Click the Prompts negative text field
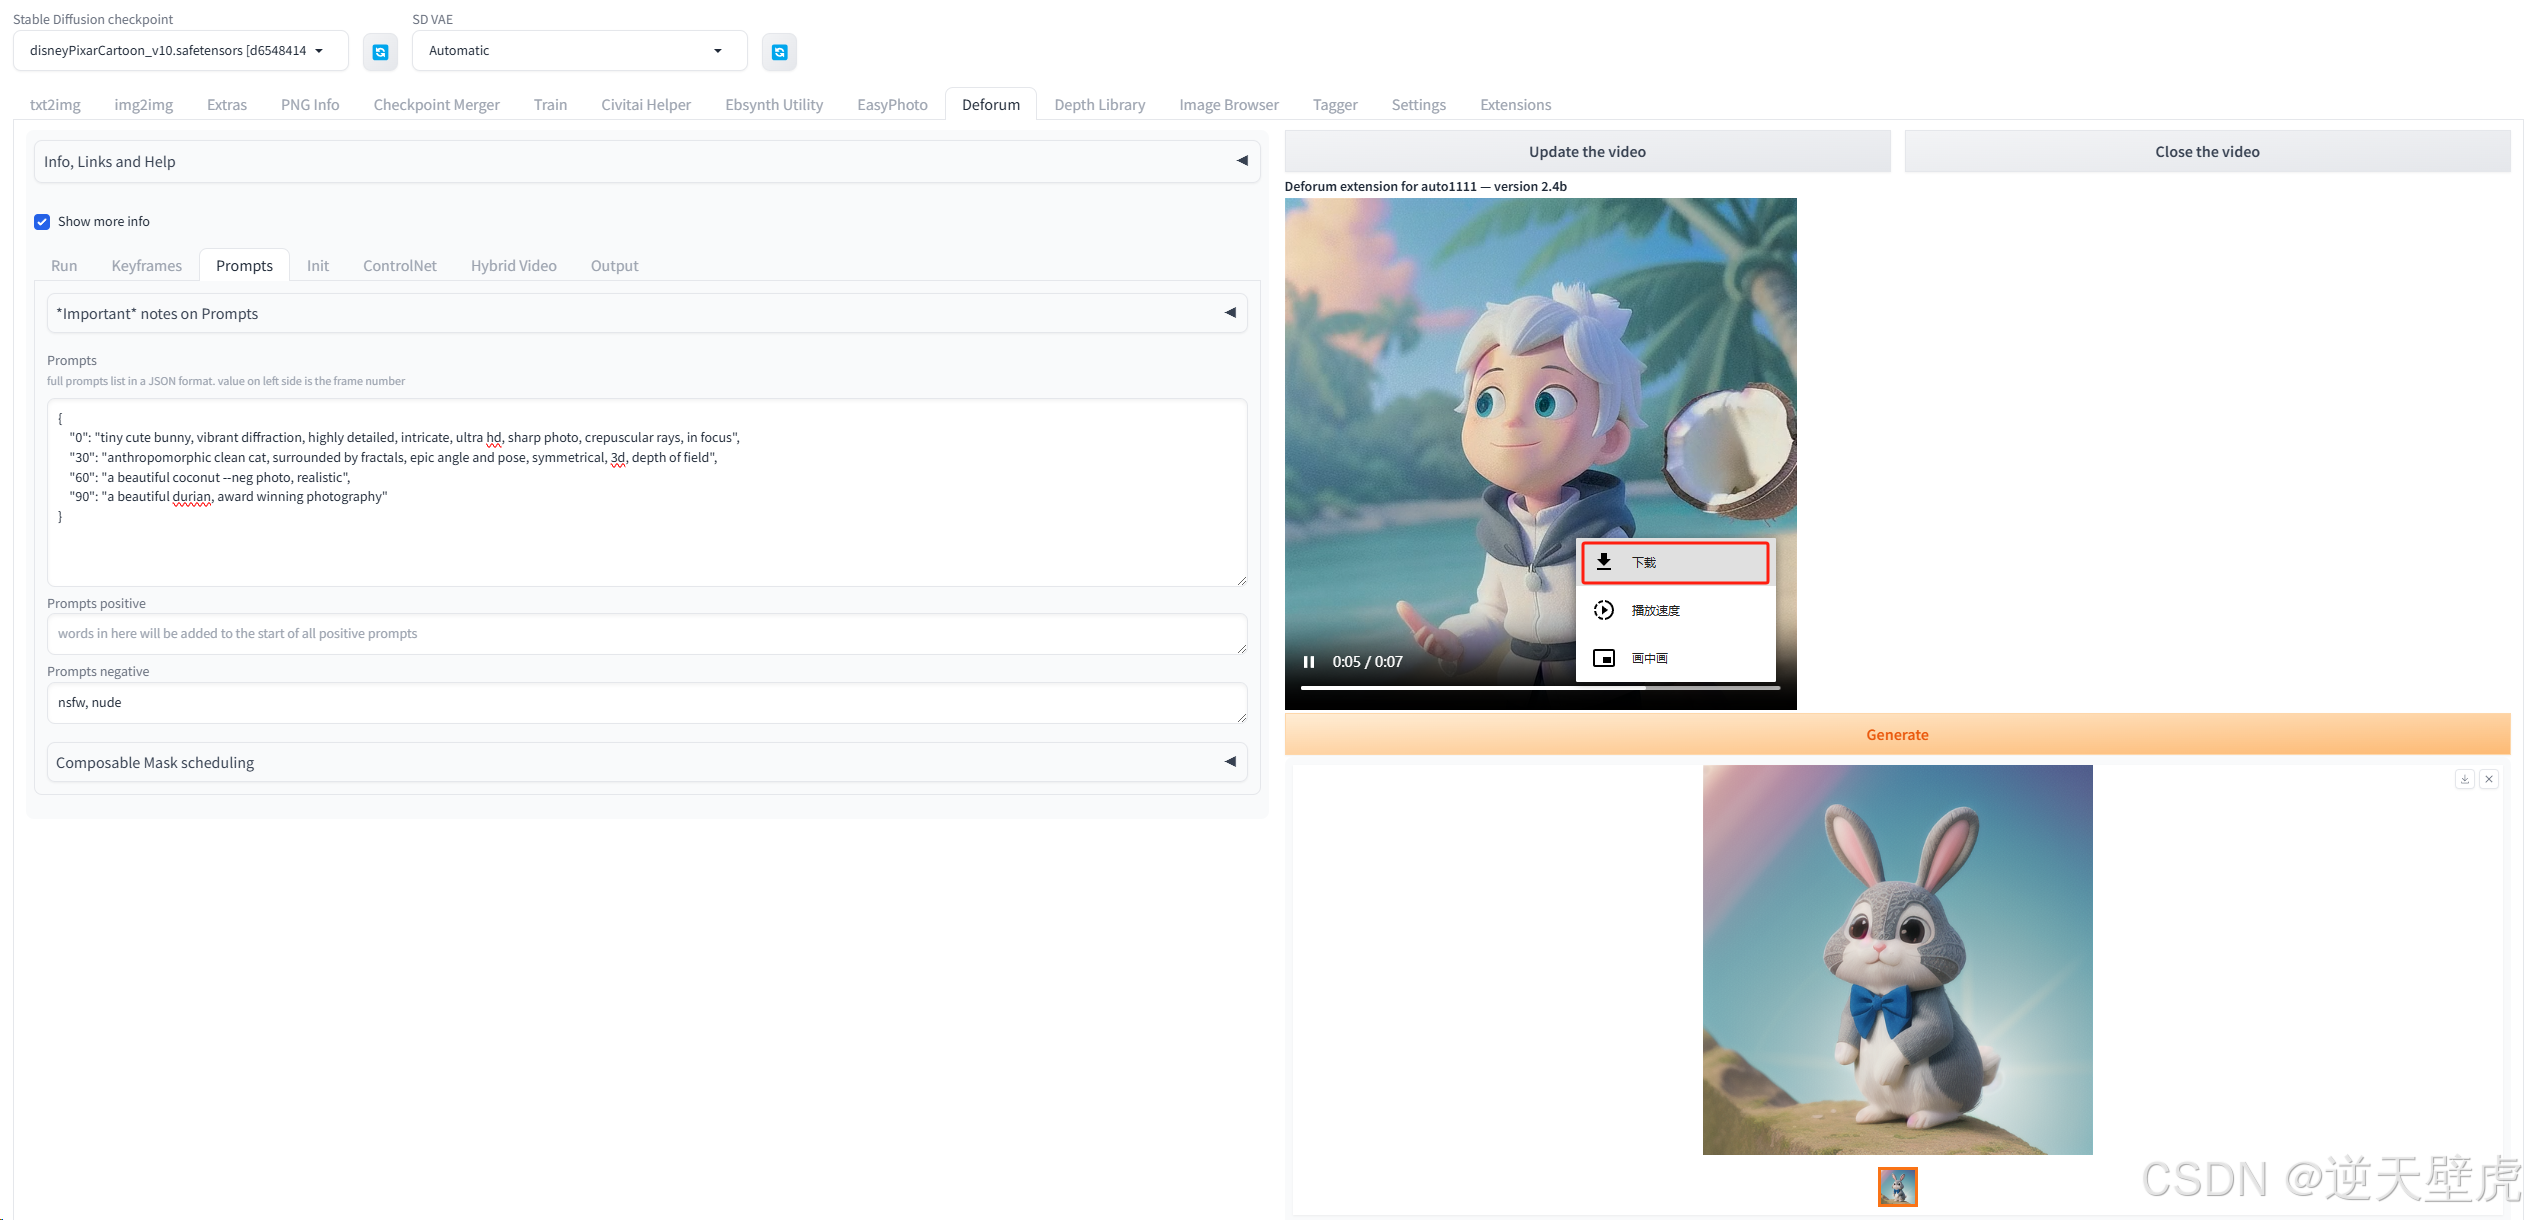This screenshot has height=1220, width=2527. tap(646, 703)
